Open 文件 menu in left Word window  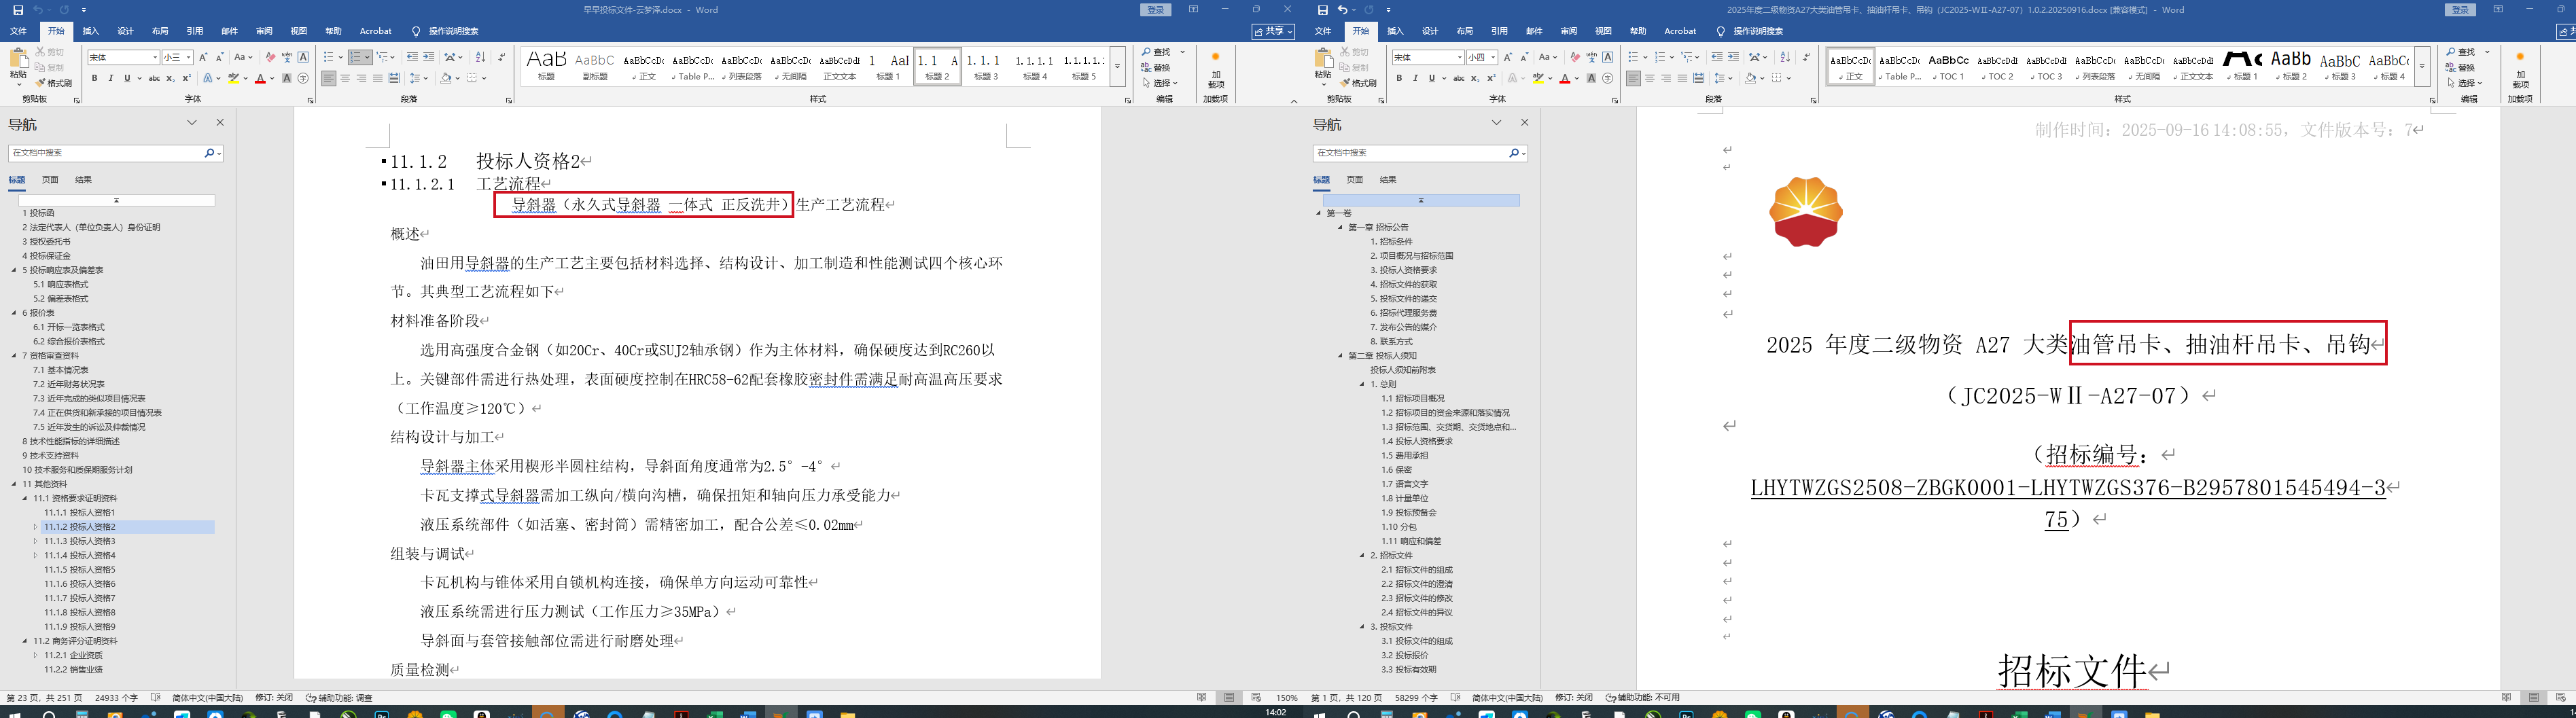click(x=18, y=31)
